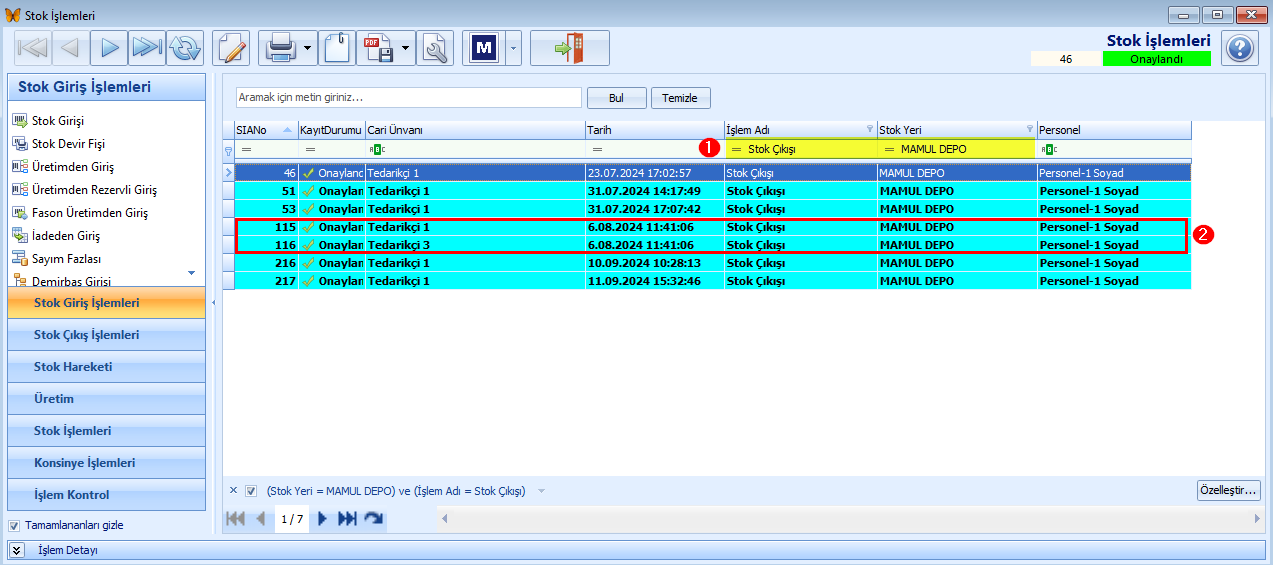Image resolution: width=1273 pixels, height=565 pixels.
Task: Expand the İşlem Detayı panel
Action: point(17,550)
